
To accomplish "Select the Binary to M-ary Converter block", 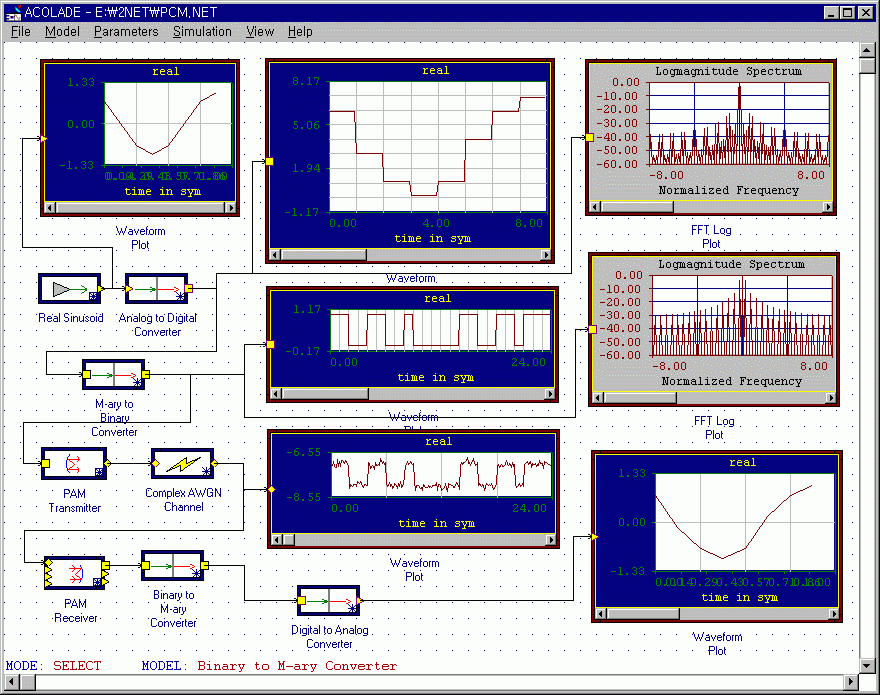I will point(173,566).
